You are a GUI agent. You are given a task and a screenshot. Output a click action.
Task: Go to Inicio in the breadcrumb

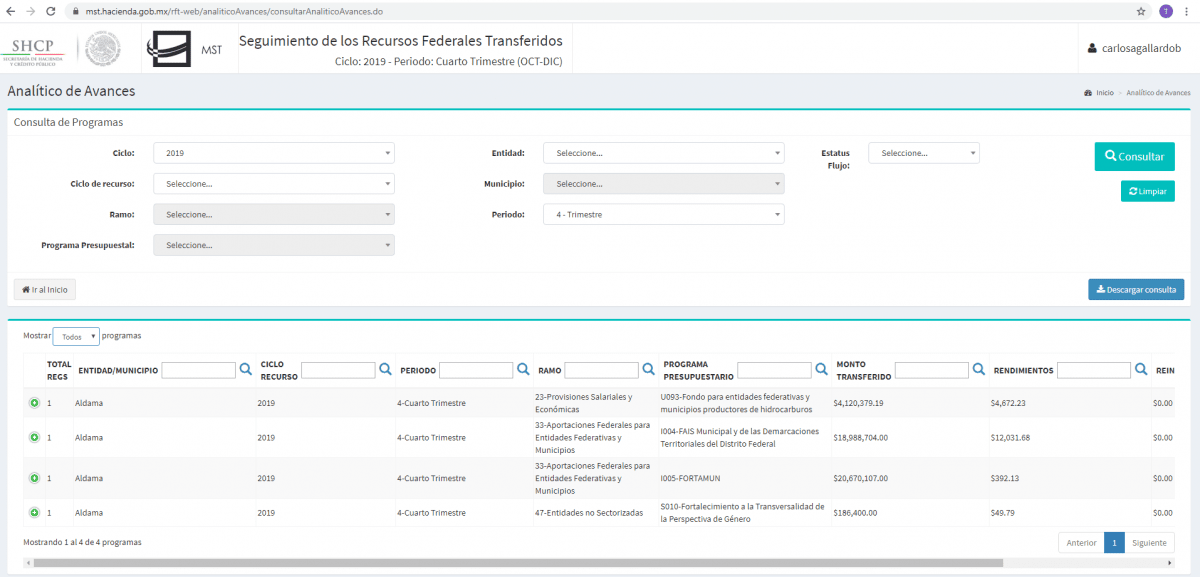[1104, 92]
